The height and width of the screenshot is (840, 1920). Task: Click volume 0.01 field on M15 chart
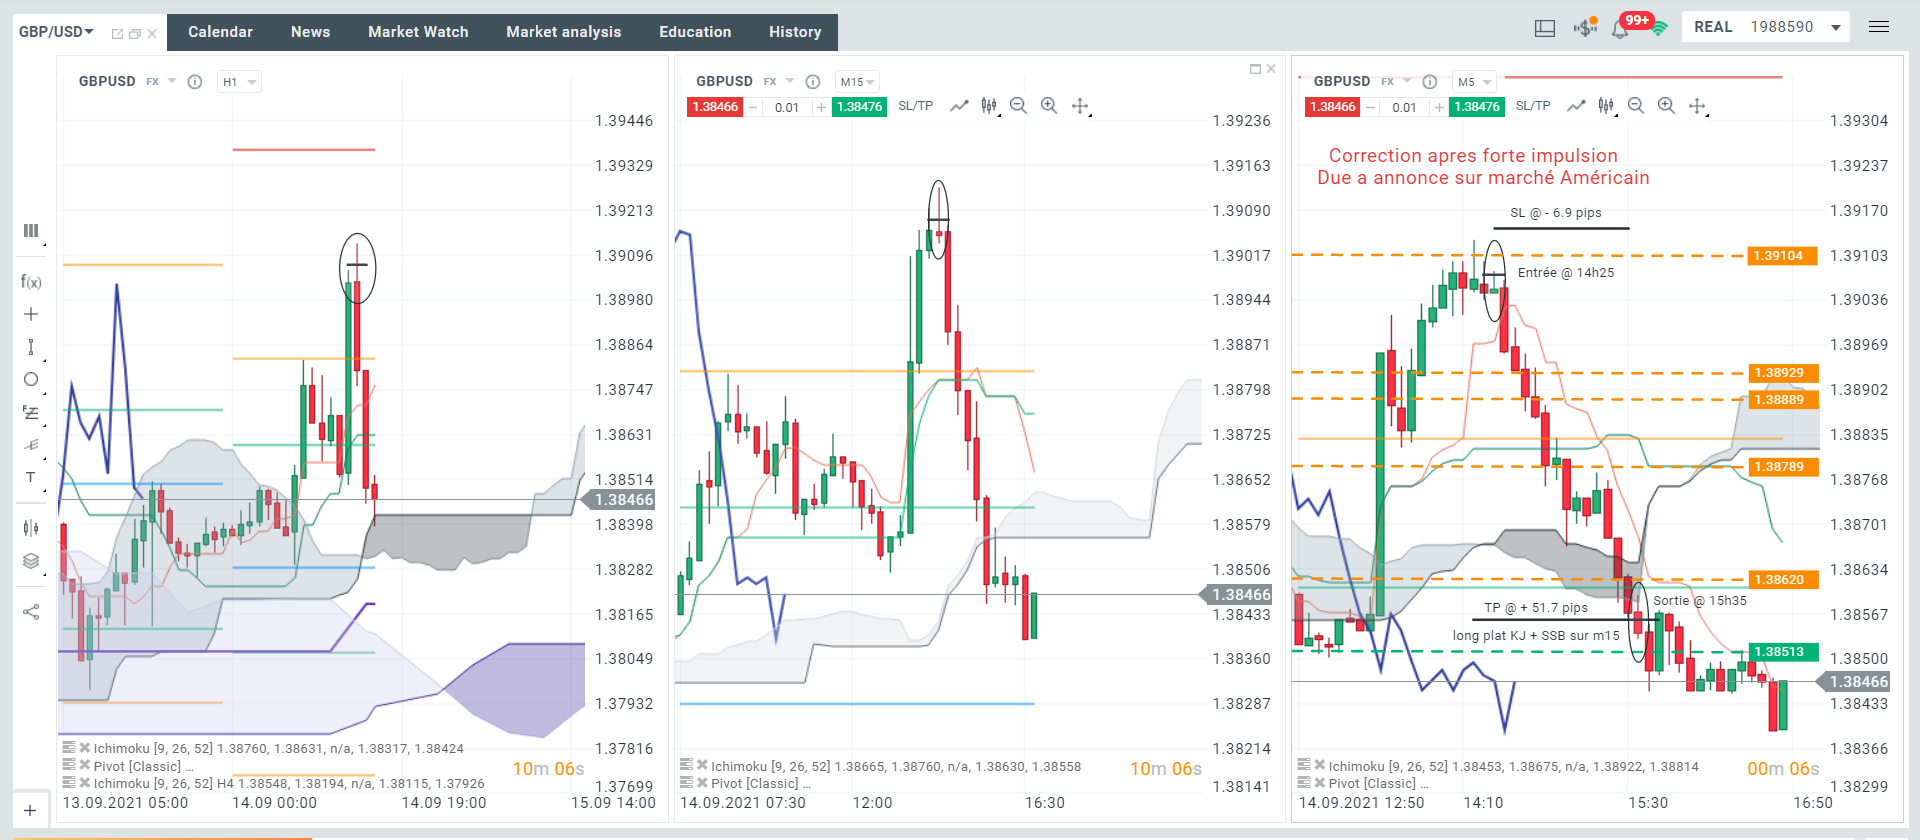click(x=787, y=107)
